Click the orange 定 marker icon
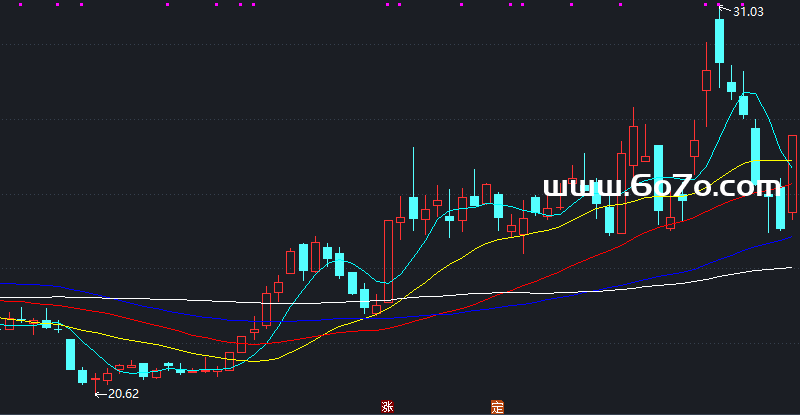This screenshot has width=800, height=415. click(x=496, y=407)
